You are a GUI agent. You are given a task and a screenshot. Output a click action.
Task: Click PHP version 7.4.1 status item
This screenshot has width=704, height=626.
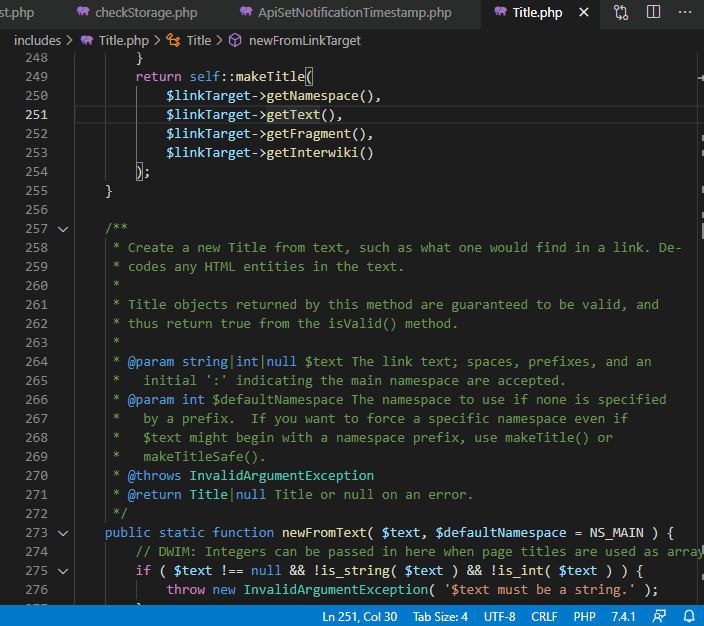(x=623, y=617)
